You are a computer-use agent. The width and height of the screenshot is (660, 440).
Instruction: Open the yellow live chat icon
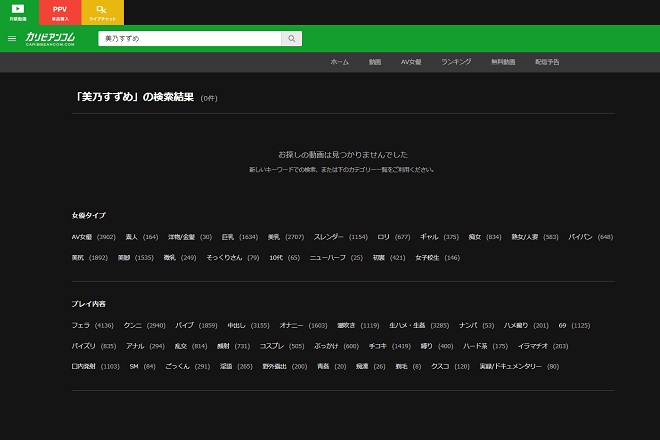click(102, 12)
